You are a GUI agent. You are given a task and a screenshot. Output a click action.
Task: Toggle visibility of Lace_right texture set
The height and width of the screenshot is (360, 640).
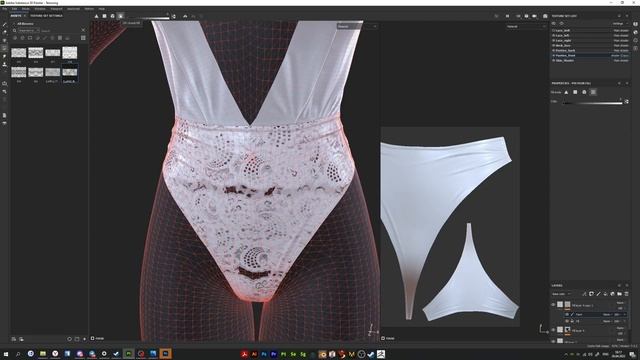(x=553, y=40)
